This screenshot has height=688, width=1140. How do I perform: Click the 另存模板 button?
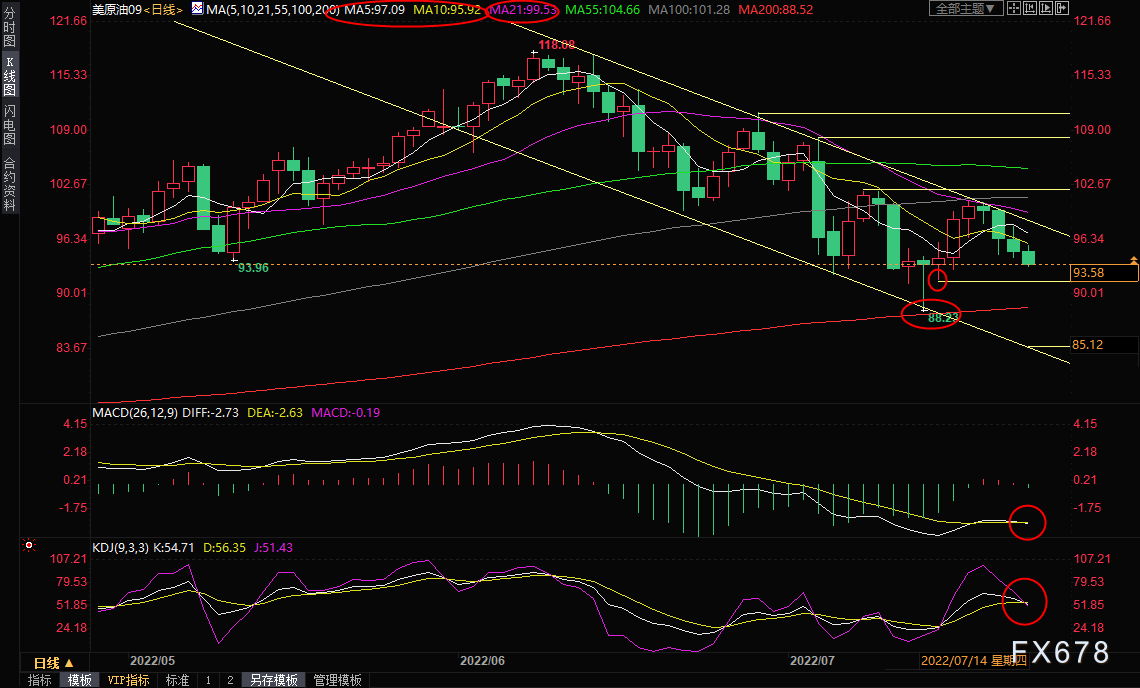[274, 680]
